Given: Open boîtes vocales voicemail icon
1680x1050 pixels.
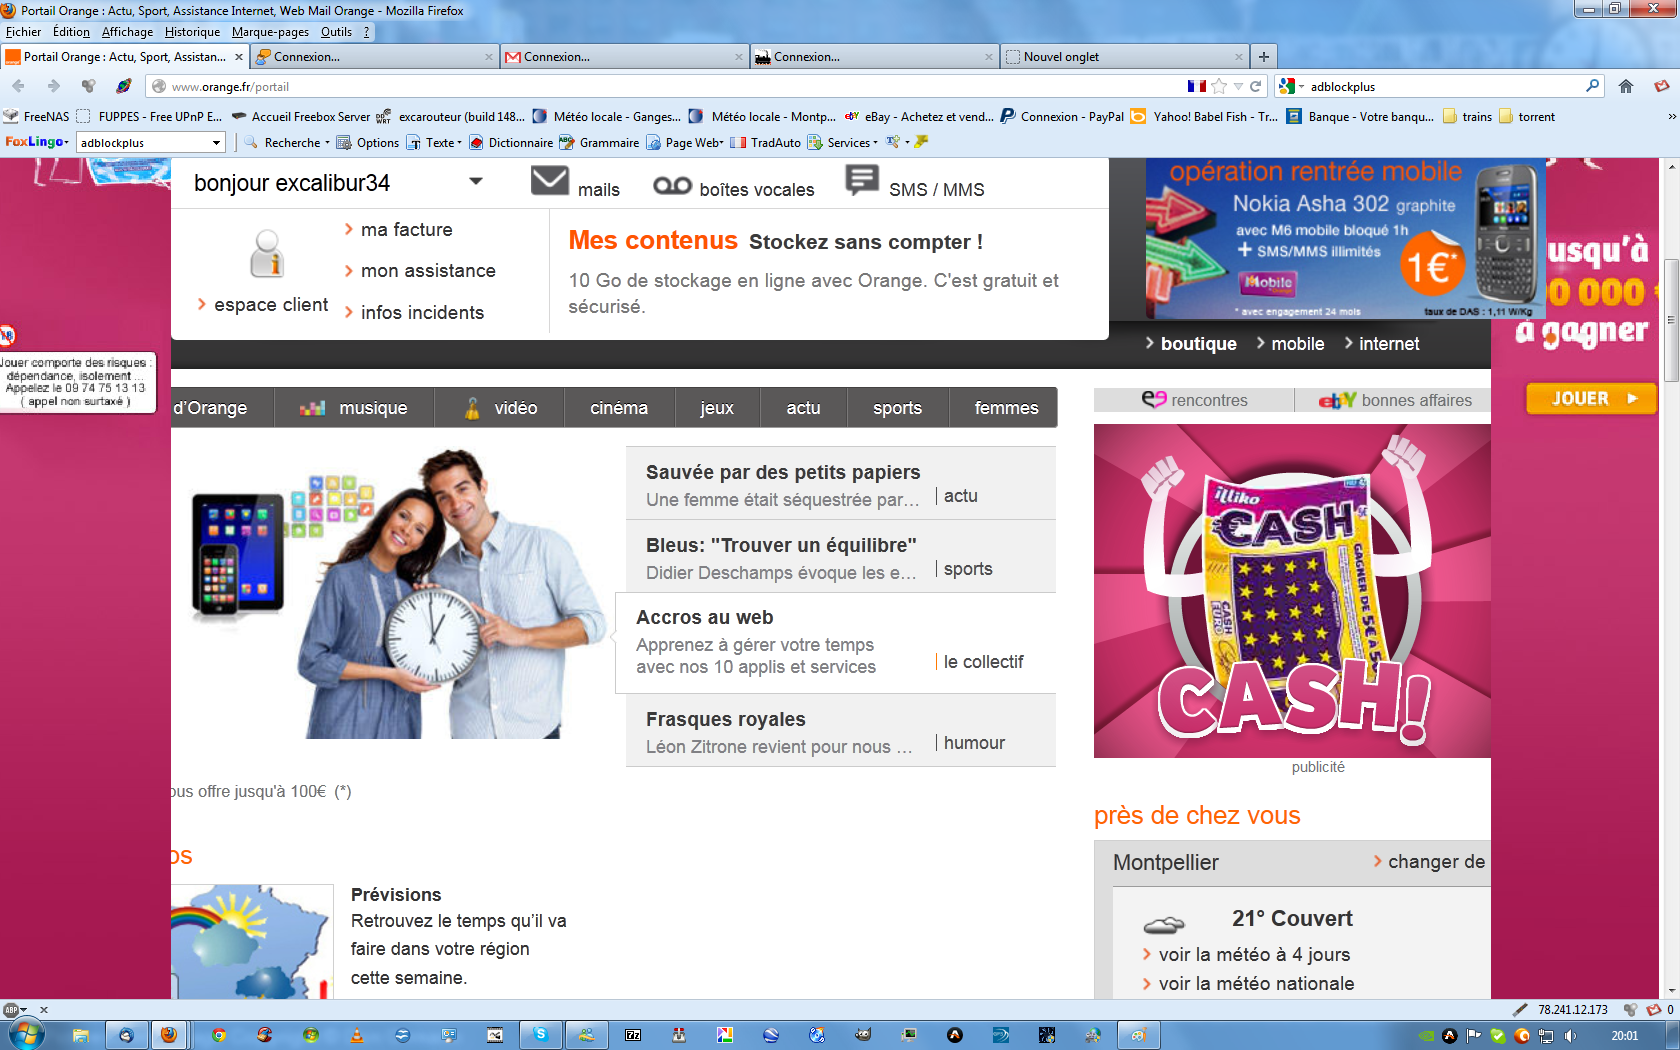Looking at the screenshot, I should point(672,186).
